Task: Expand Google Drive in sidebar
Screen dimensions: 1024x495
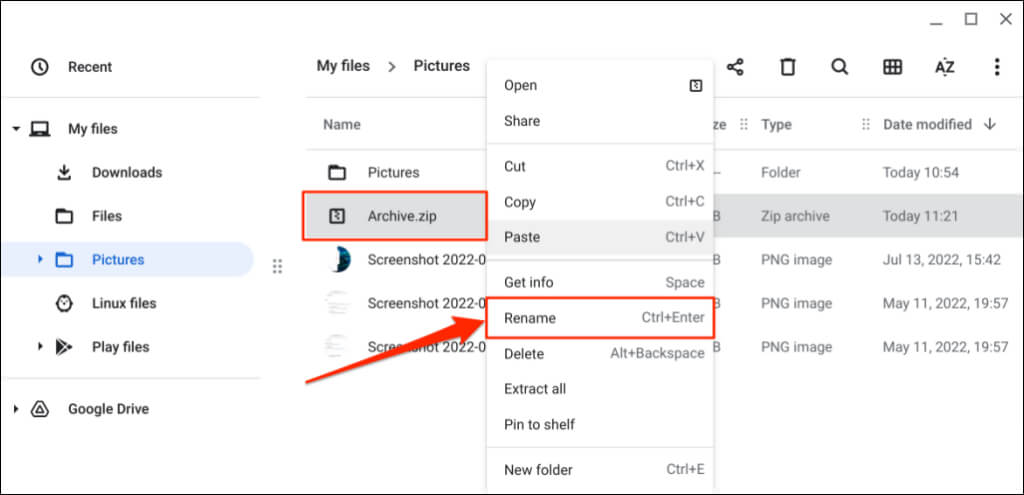Action: point(17,409)
